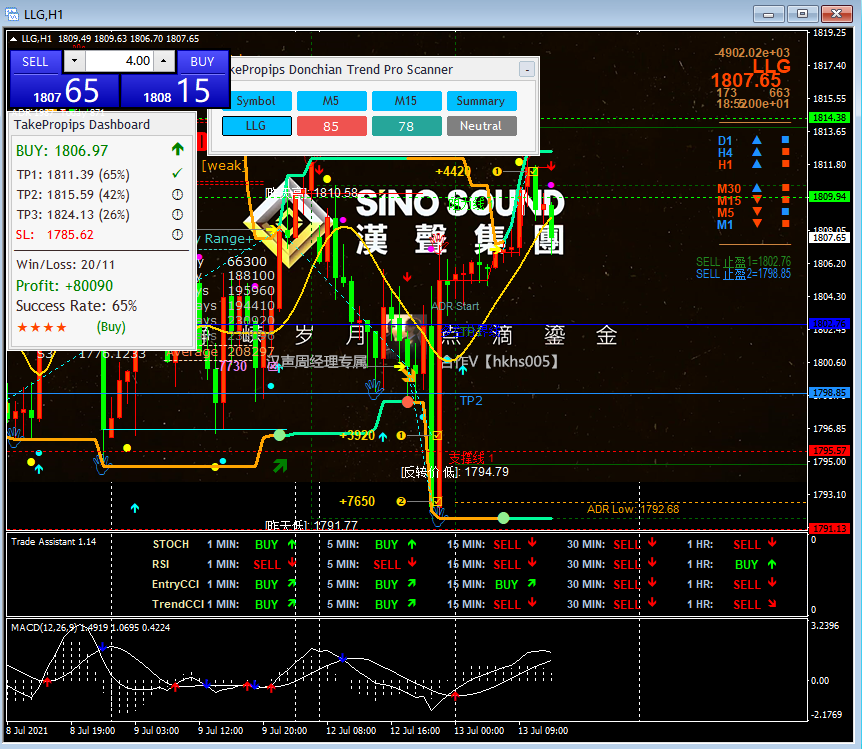The height and width of the screenshot is (749, 862).
Task: Click the Win/Loss: 20/11 text
Action: 65,265
